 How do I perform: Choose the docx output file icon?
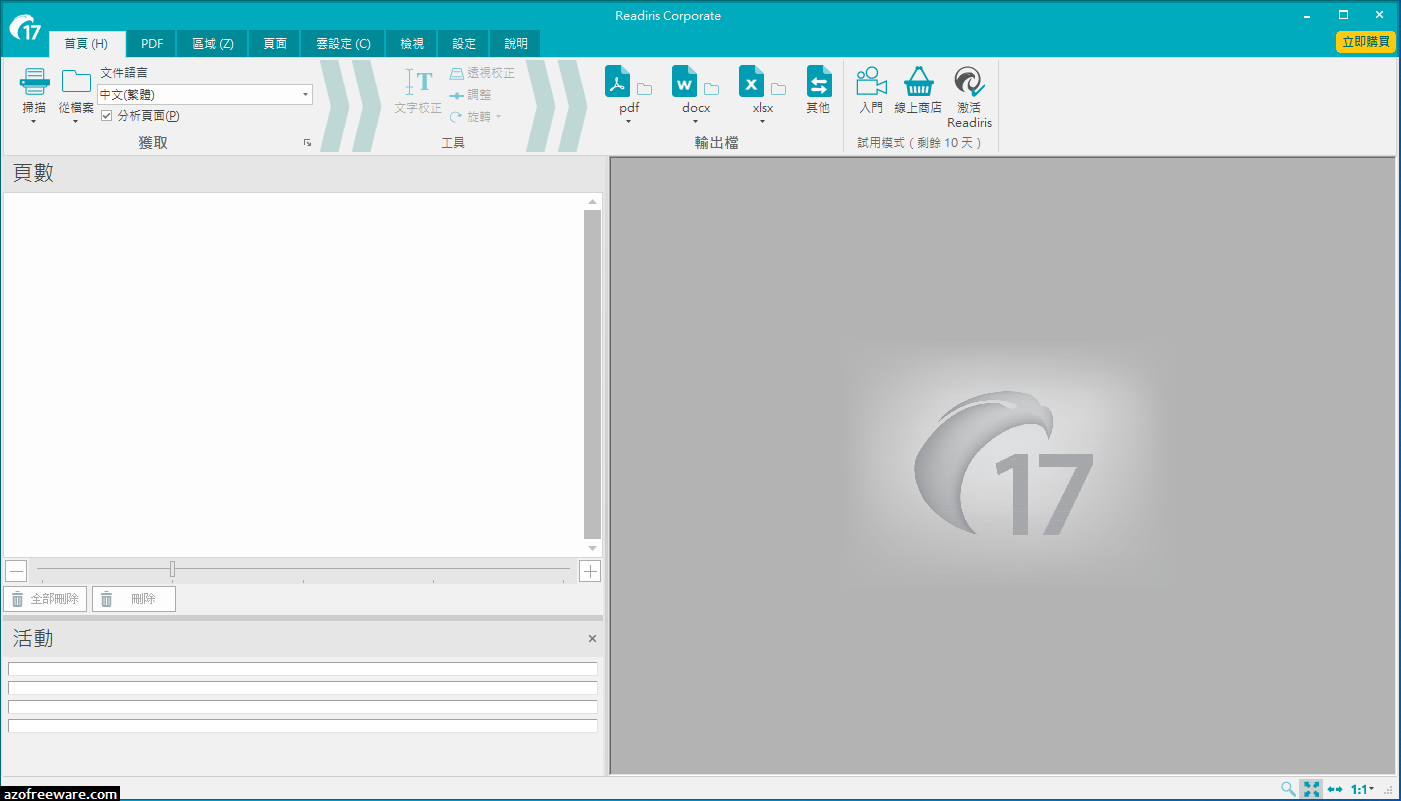click(685, 81)
